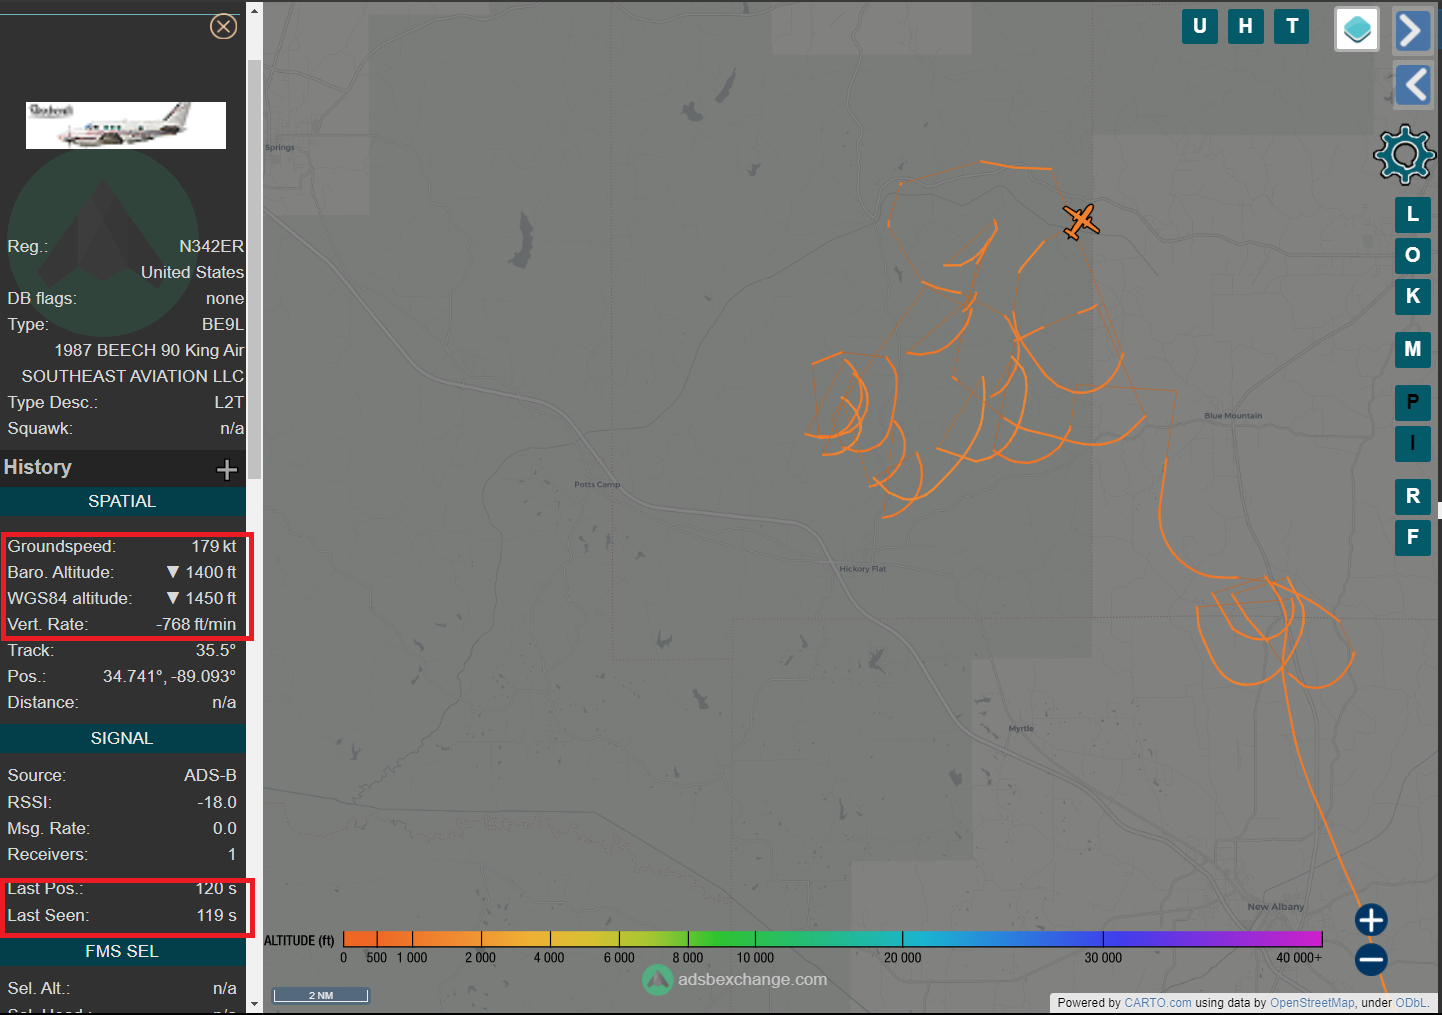Click the aircraft type value BE9L
The image size is (1442, 1015).
coord(223,324)
